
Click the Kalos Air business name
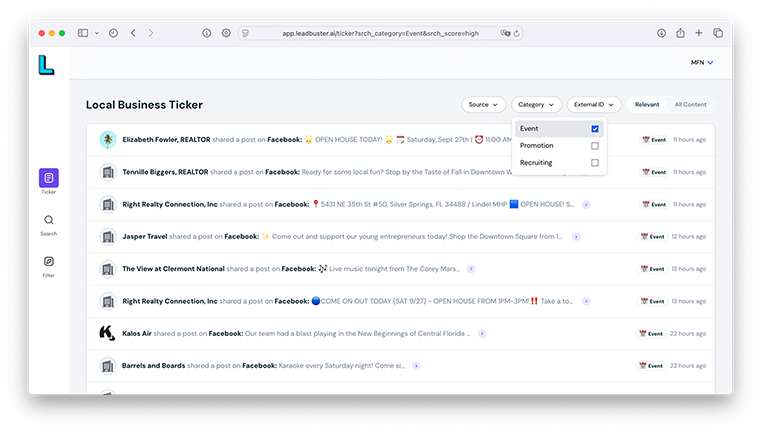(137, 334)
